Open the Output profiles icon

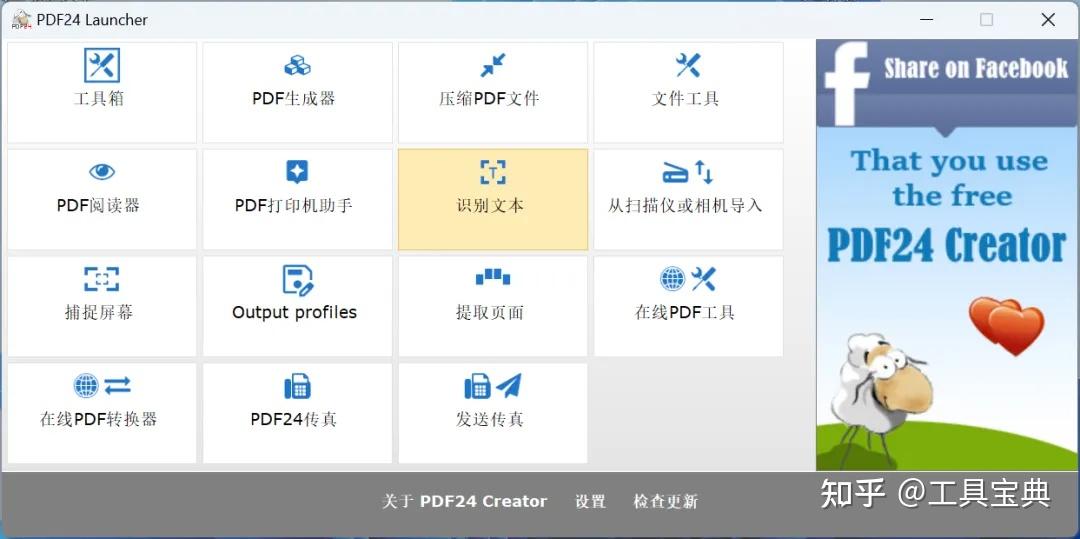tap(298, 279)
